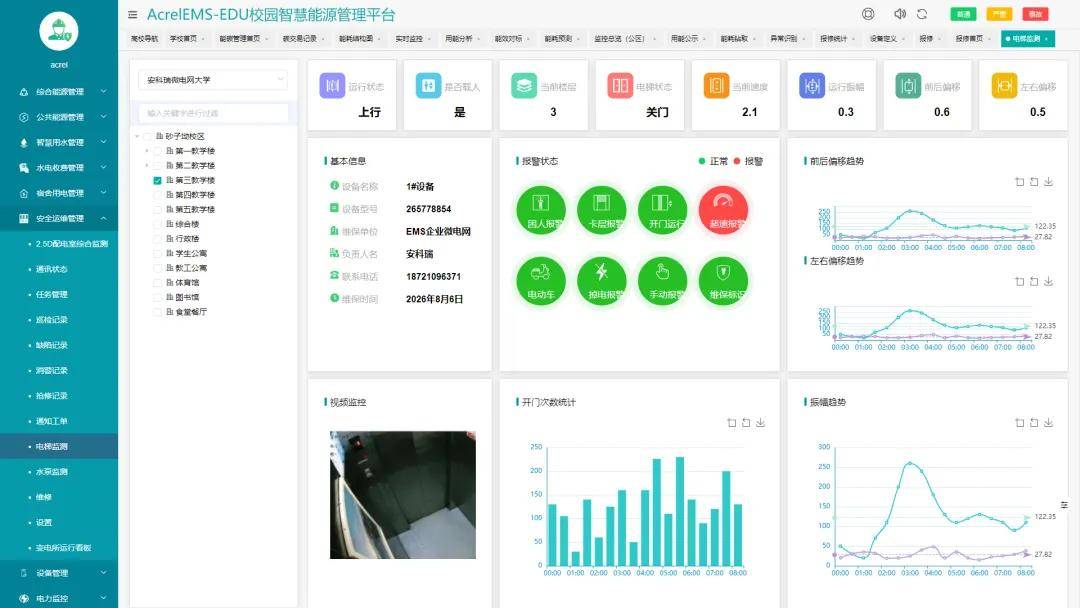Image resolution: width=1080 pixels, height=608 pixels.
Task: Click the refresh icon in top header
Action: pos(922,14)
